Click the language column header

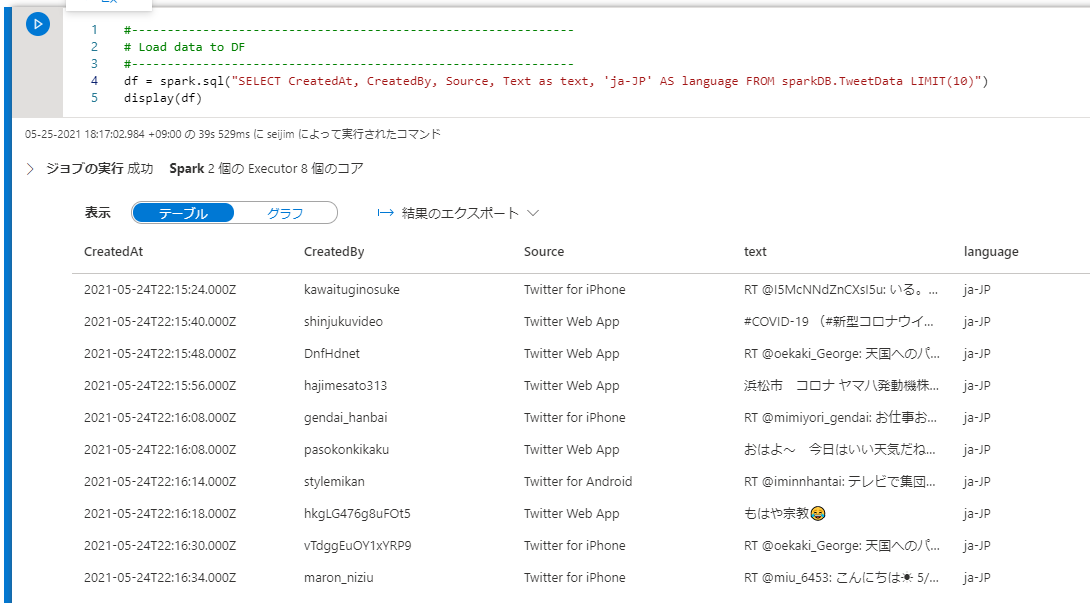991,252
